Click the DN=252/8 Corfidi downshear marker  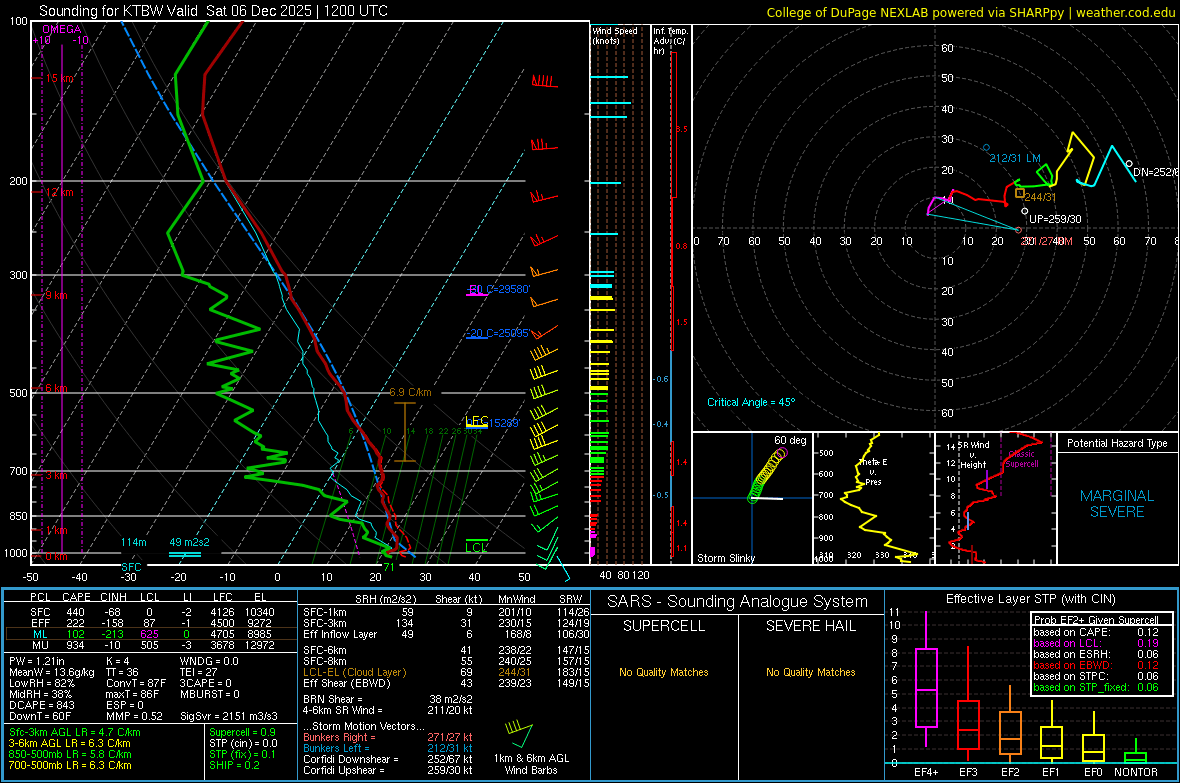pyautogui.click(x=1129, y=163)
